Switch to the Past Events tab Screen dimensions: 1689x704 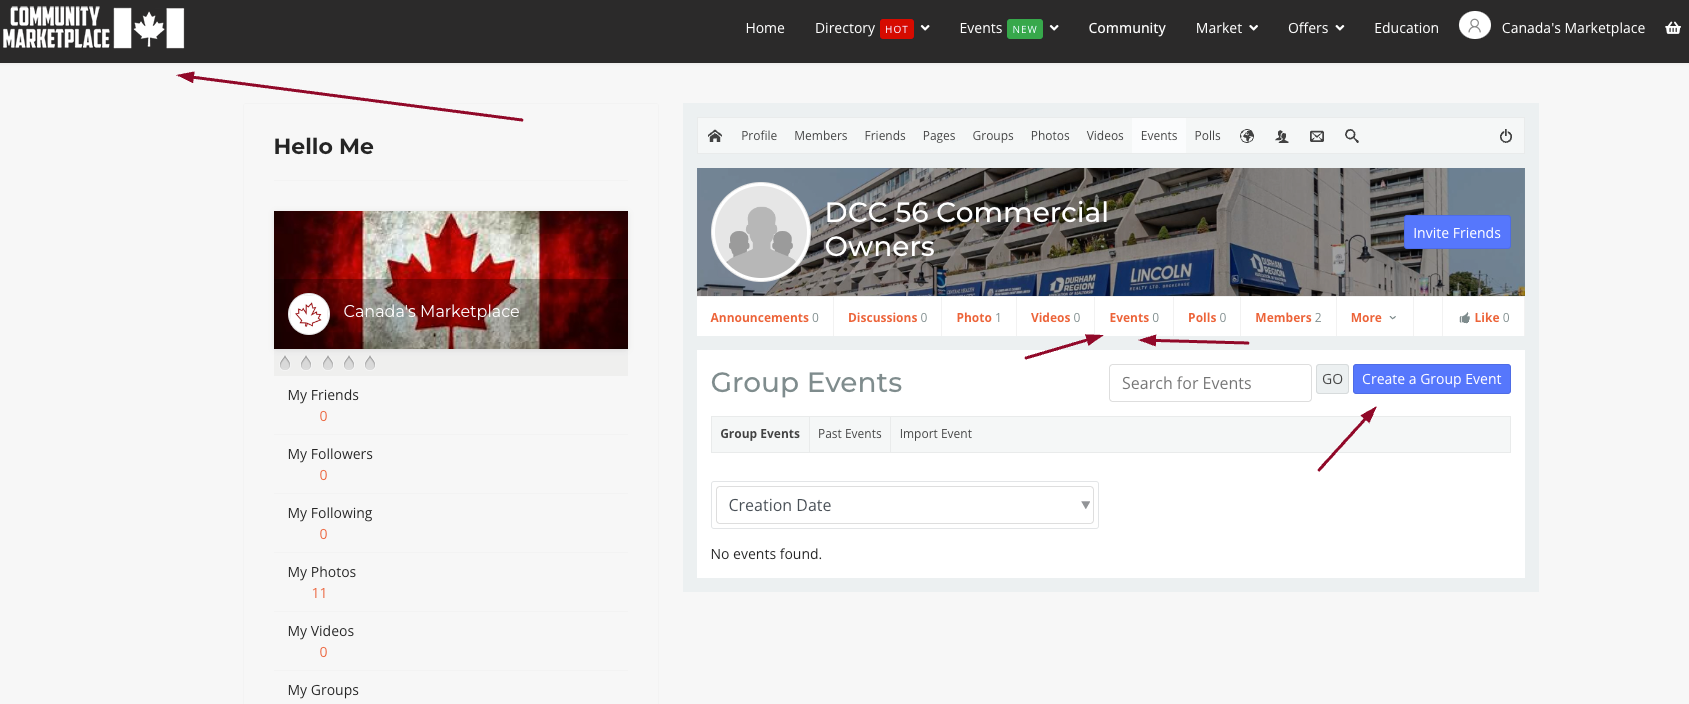849,434
